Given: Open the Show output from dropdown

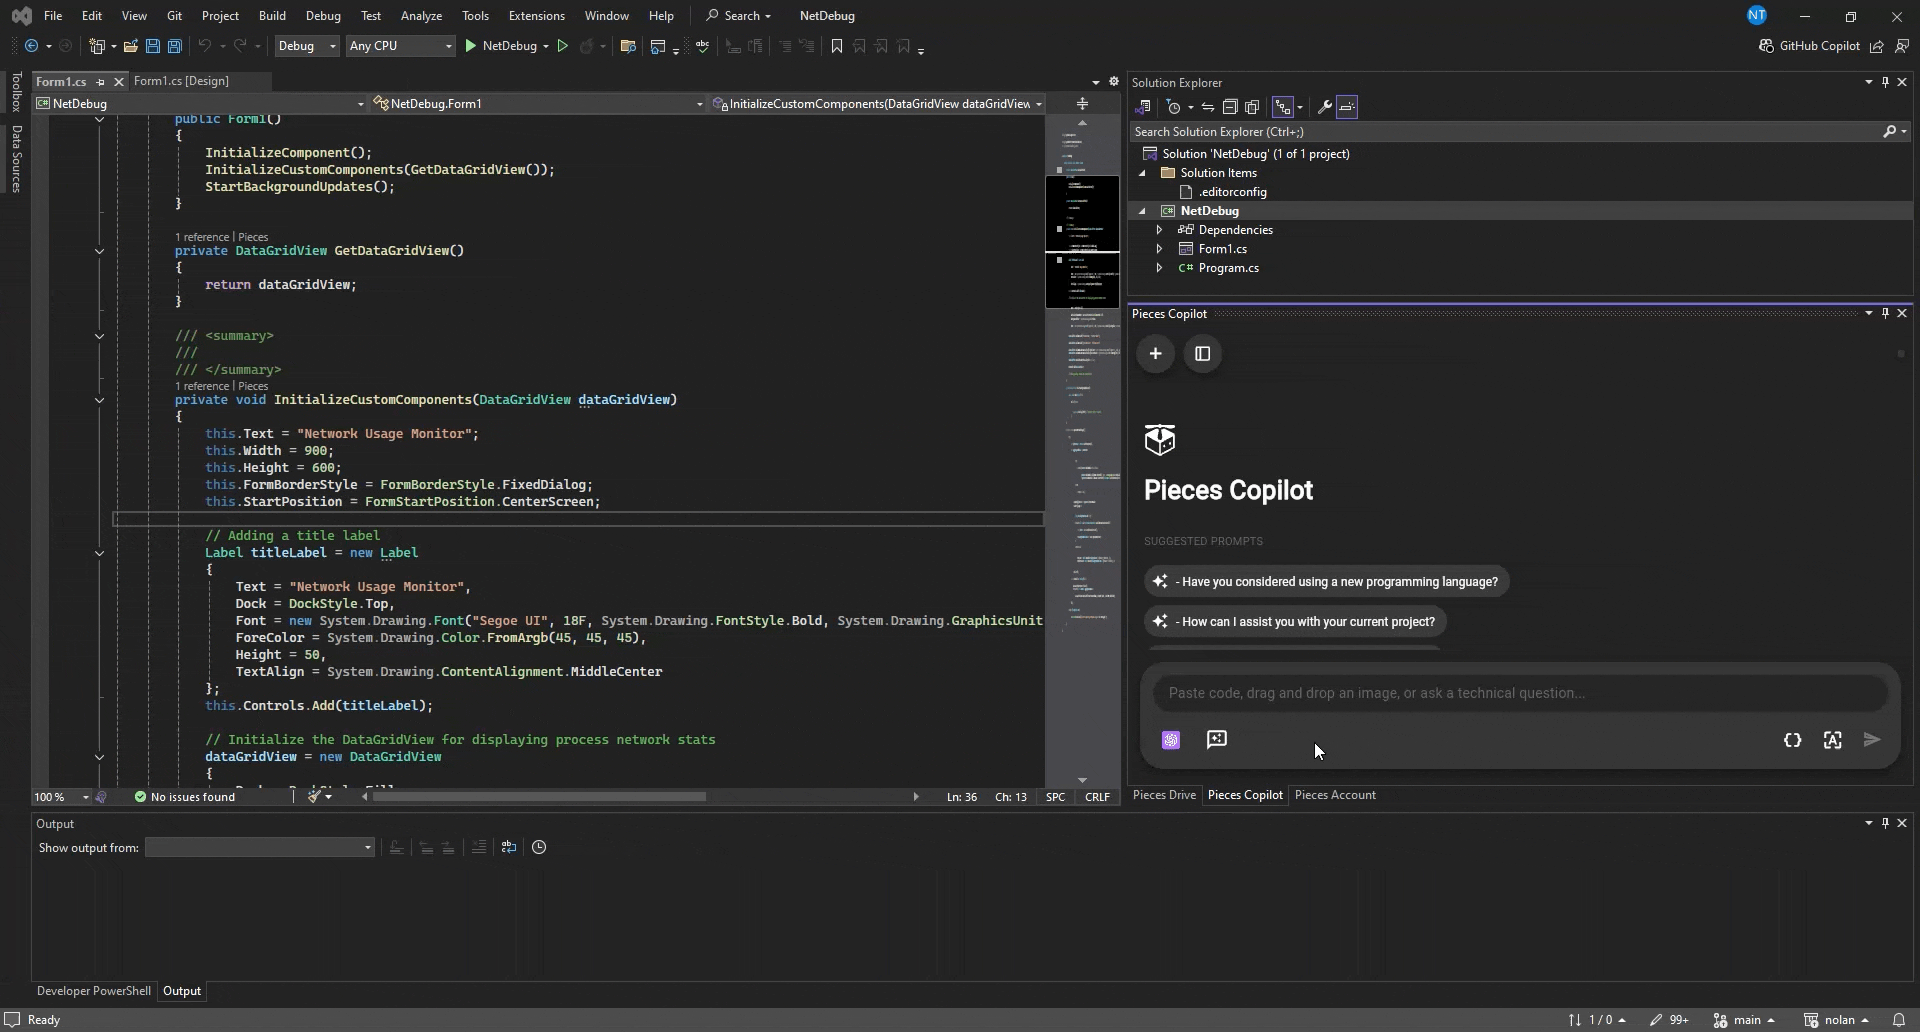Looking at the screenshot, I should [x=260, y=848].
